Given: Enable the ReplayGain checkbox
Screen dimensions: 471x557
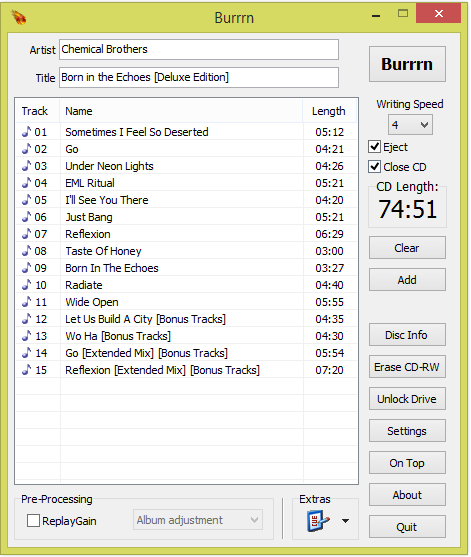Looking at the screenshot, I should coord(33,521).
